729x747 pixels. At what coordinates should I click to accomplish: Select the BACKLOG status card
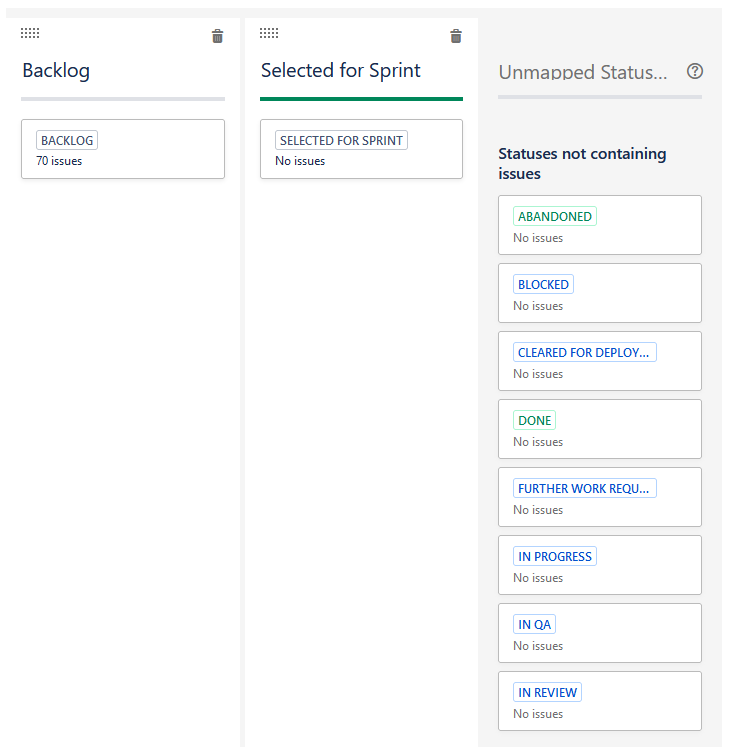[123, 149]
